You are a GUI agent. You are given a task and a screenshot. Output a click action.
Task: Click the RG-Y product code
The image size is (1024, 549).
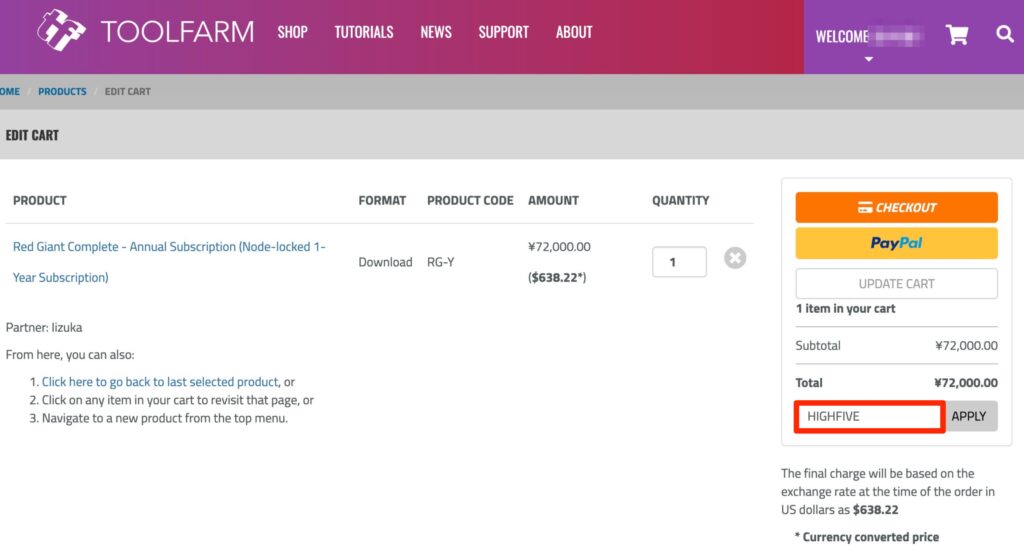click(x=440, y=262)
